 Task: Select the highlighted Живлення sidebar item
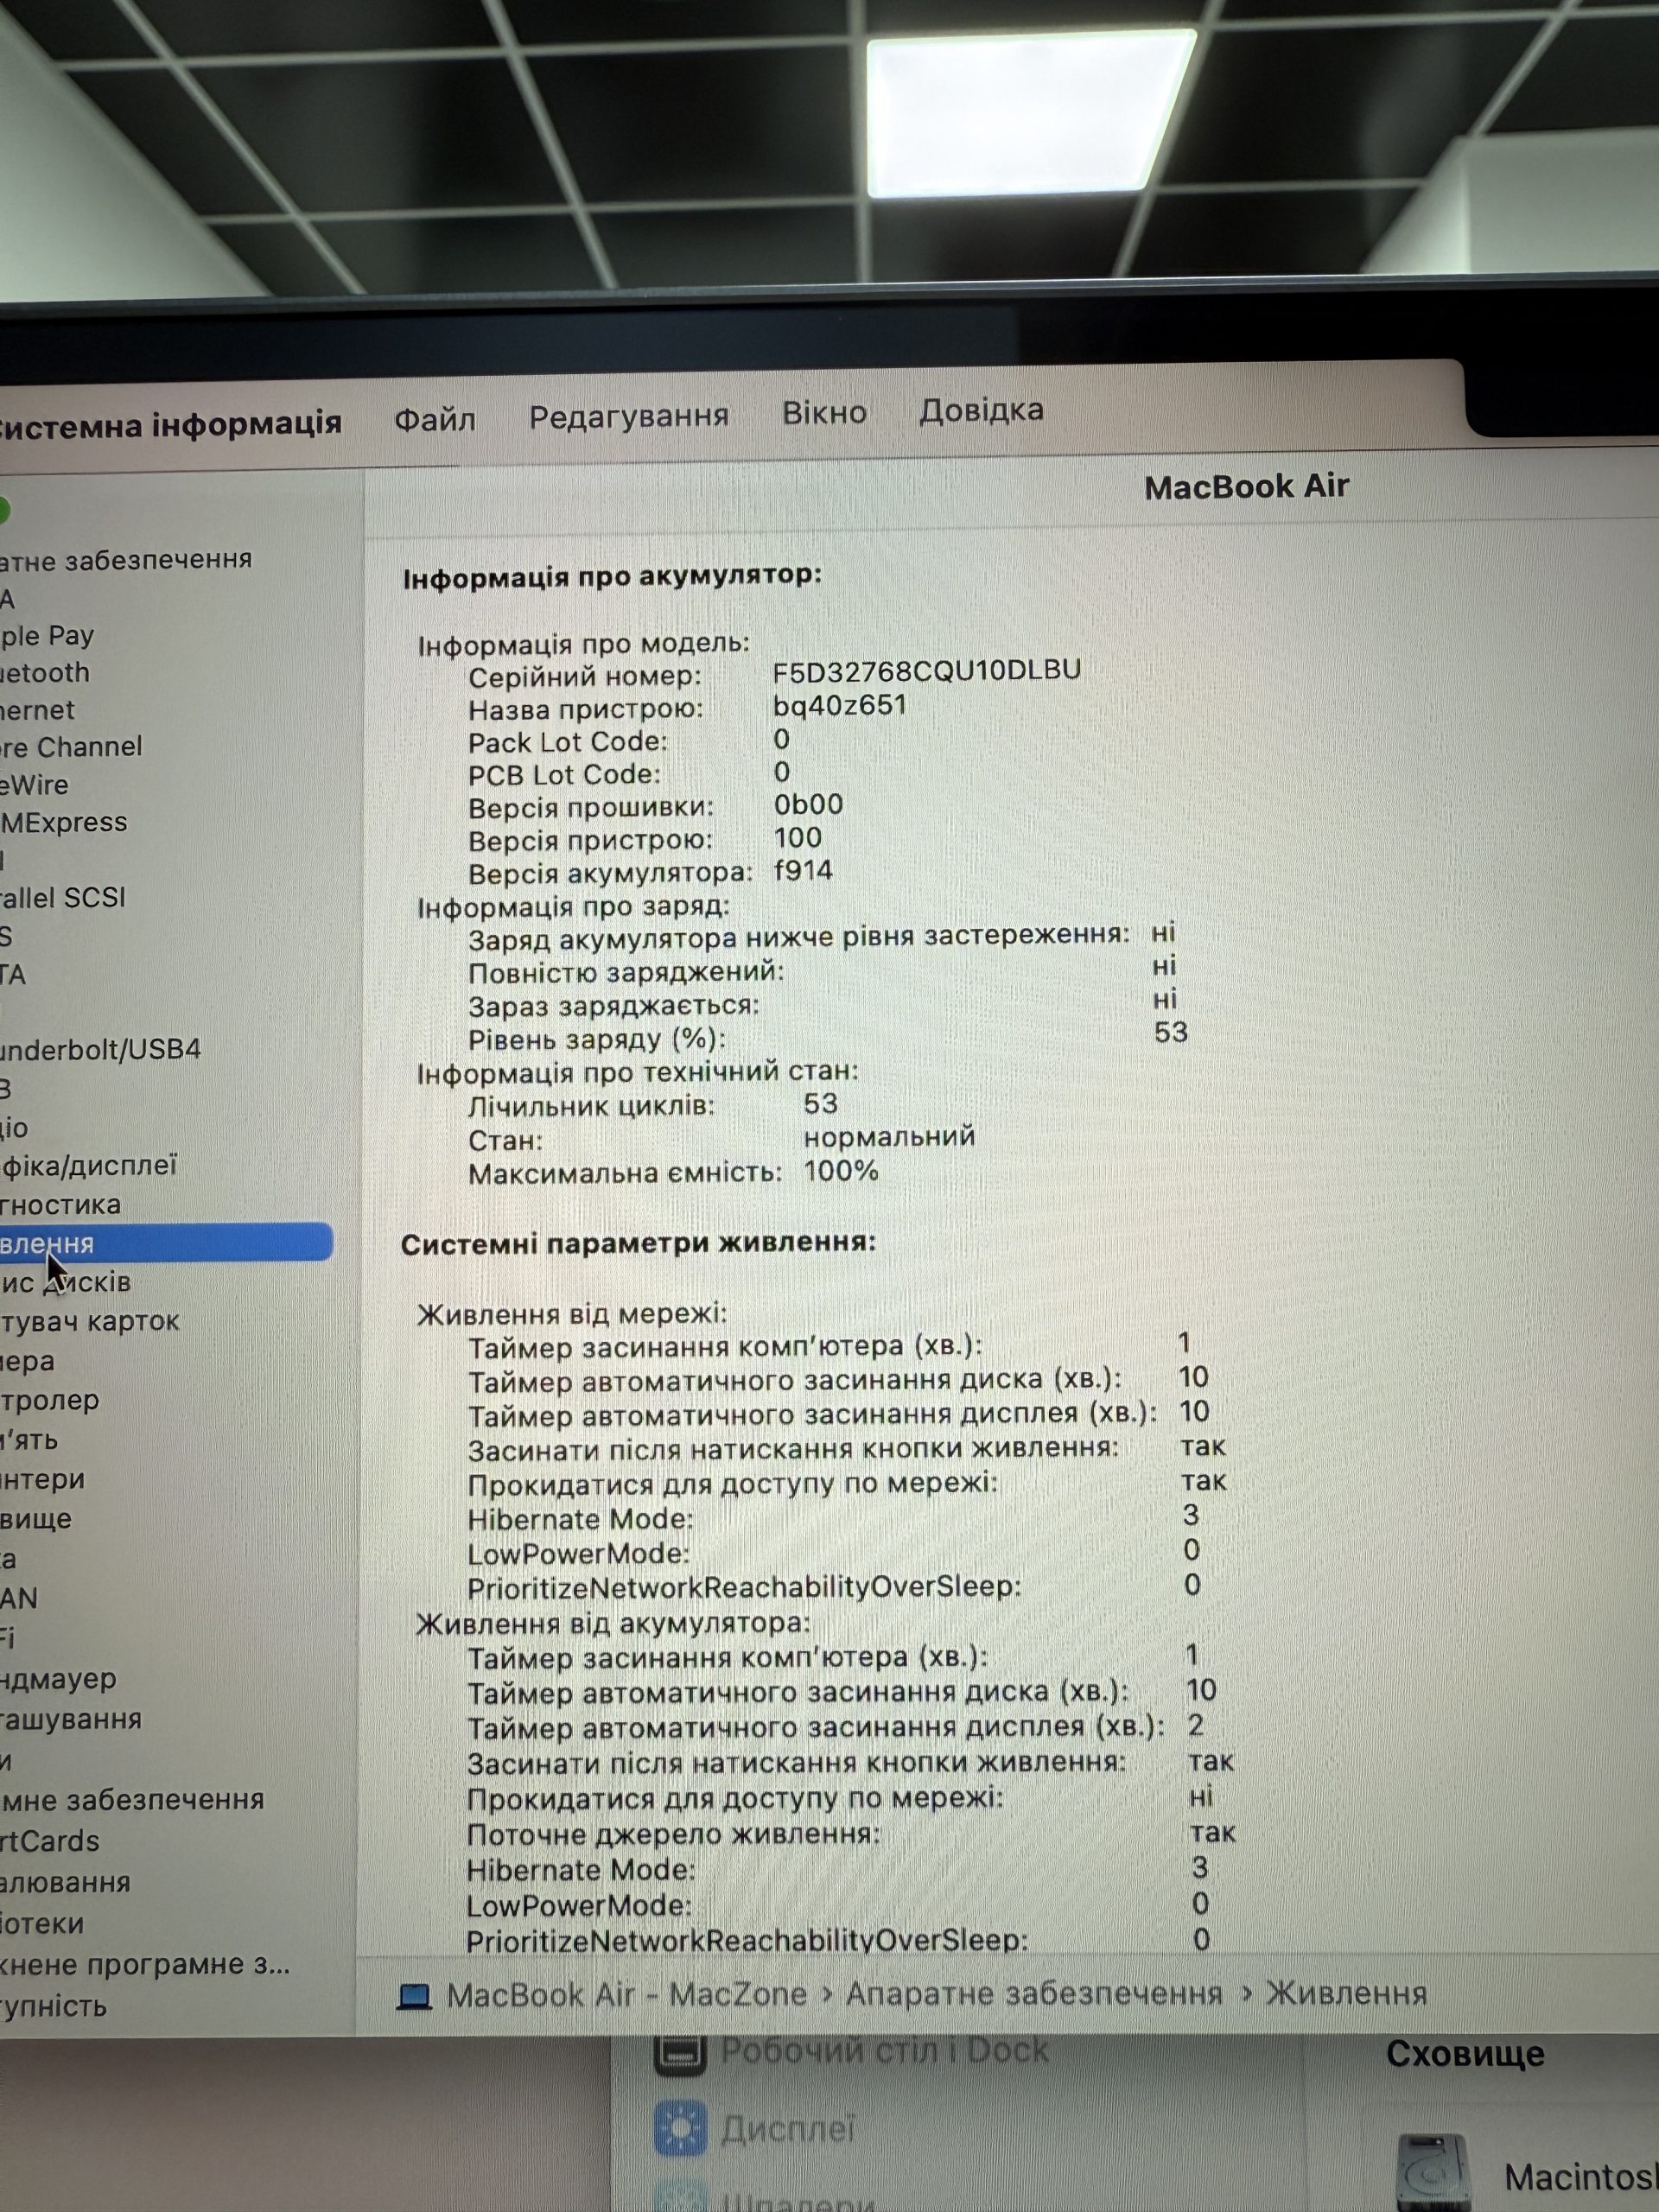pyautogui.click(x=165, y=1243)
